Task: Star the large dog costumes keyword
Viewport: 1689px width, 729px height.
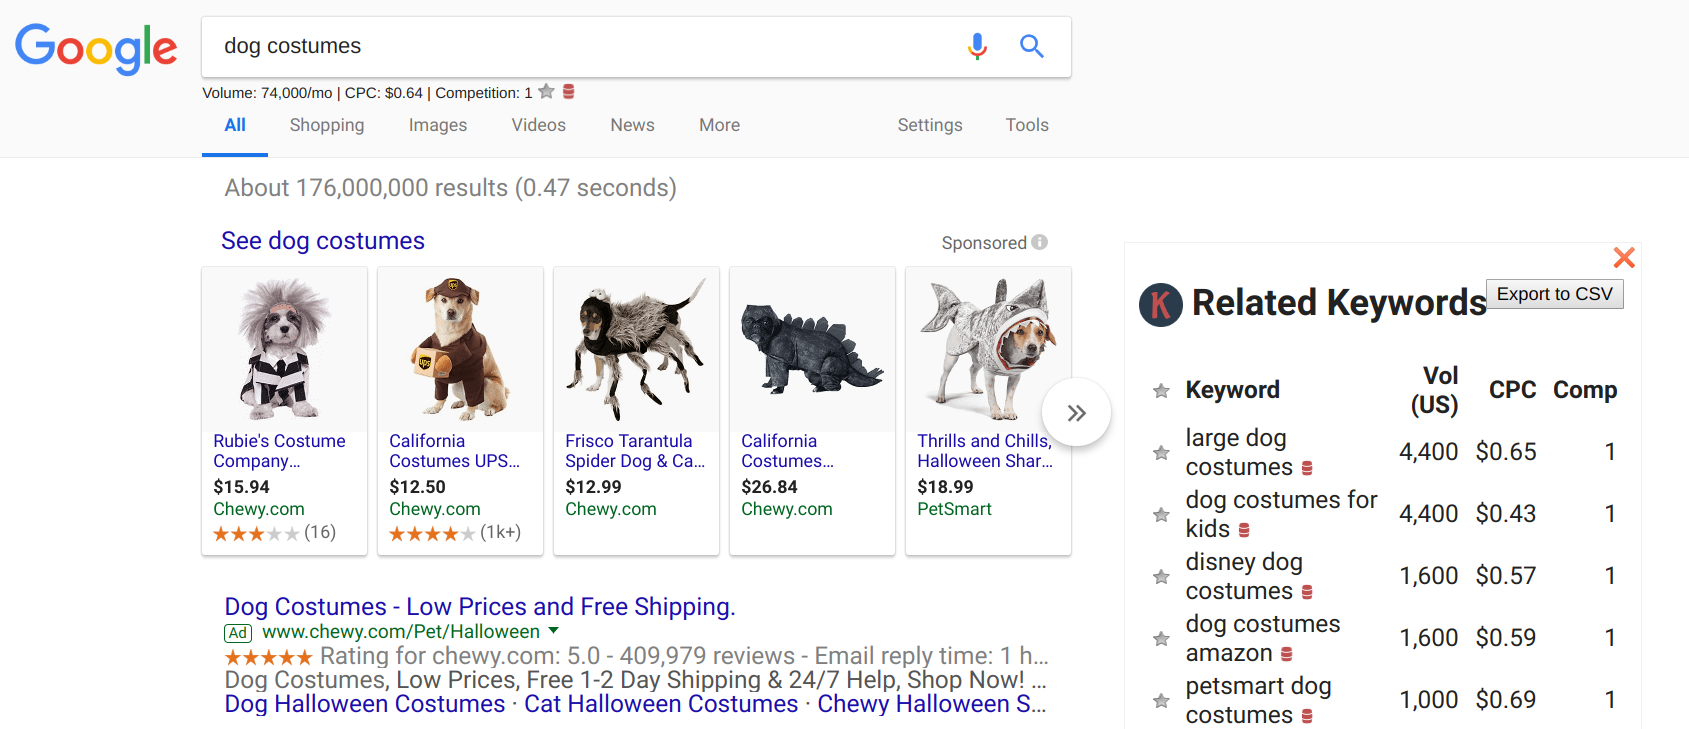Action: 1161,453
